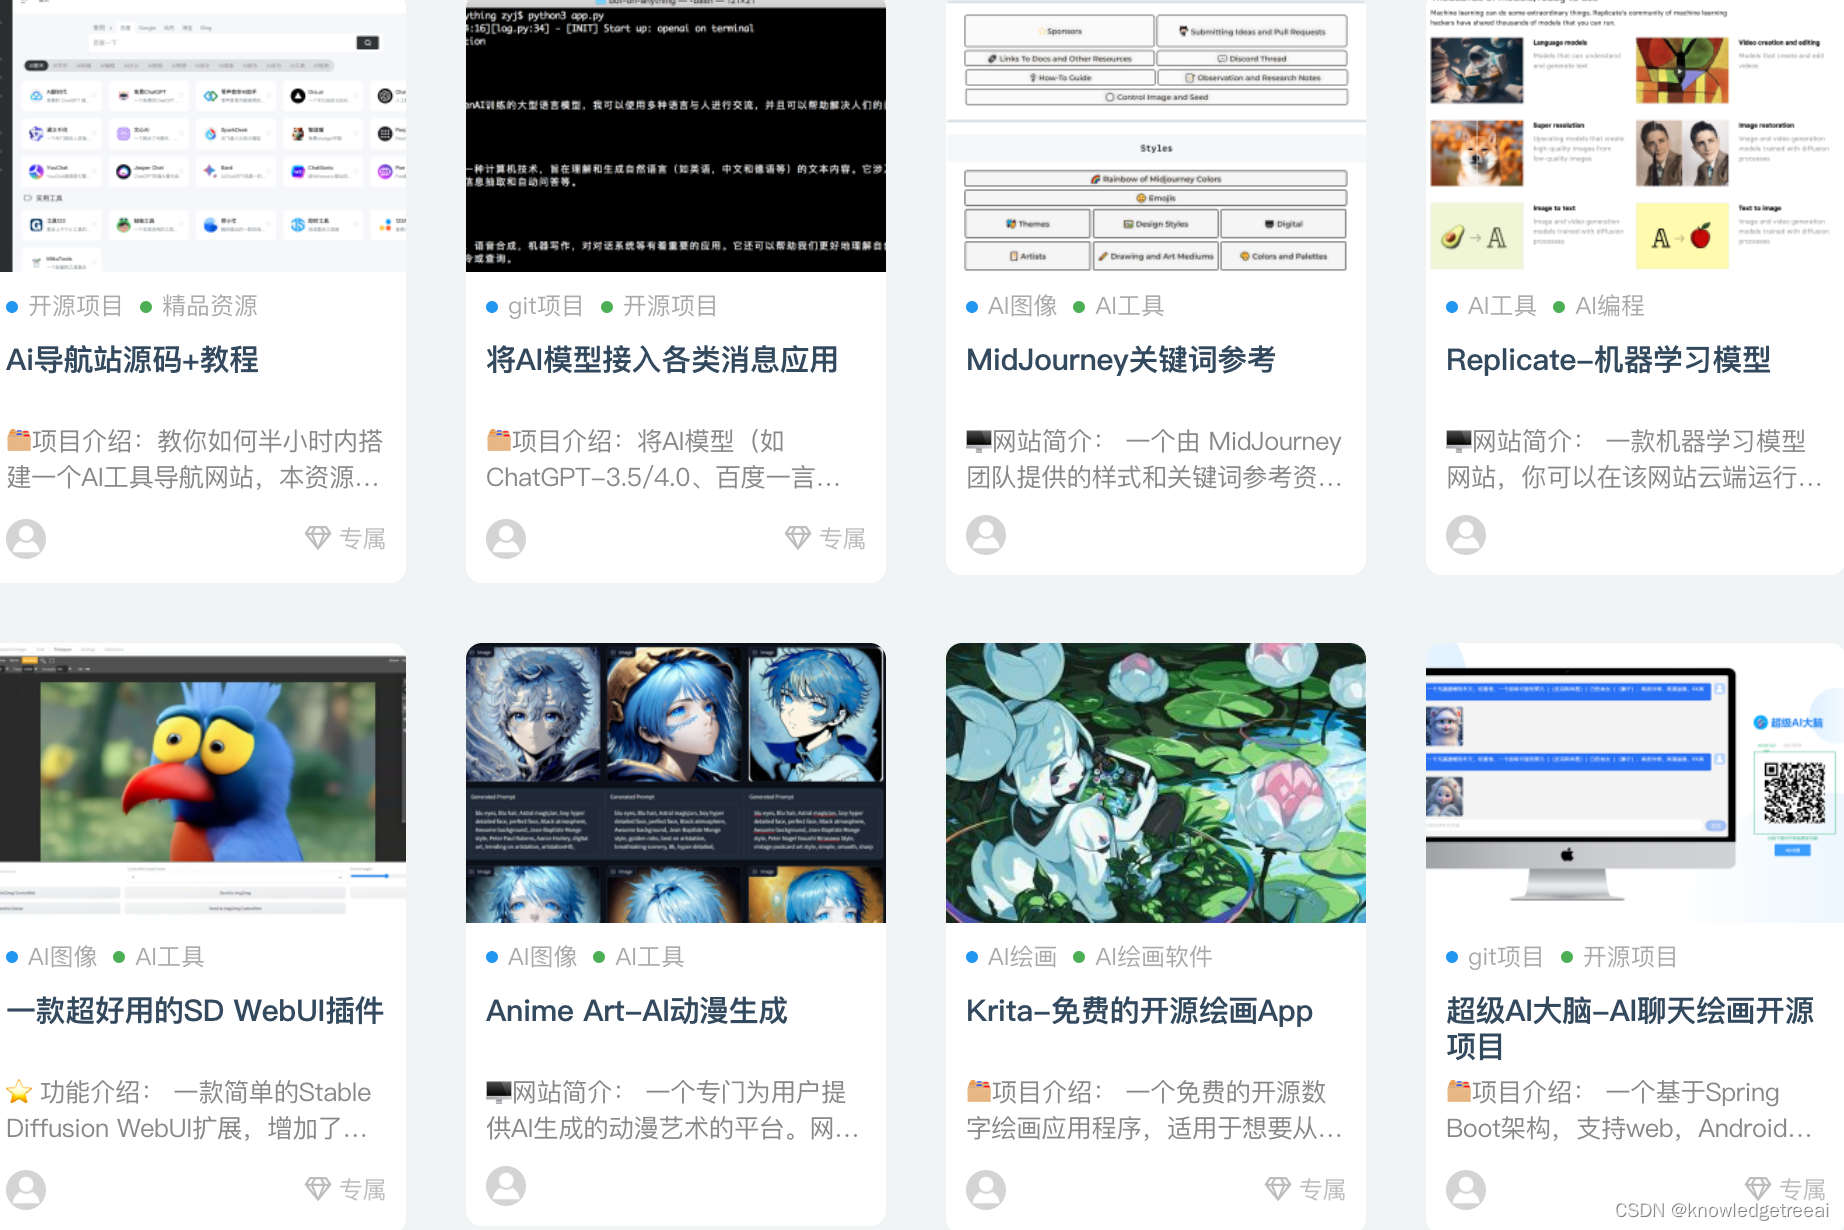This screenshot has width=1844, height=1230.
Task: Click the Replicate models grid thumbnail
Action: point(1635,136)
